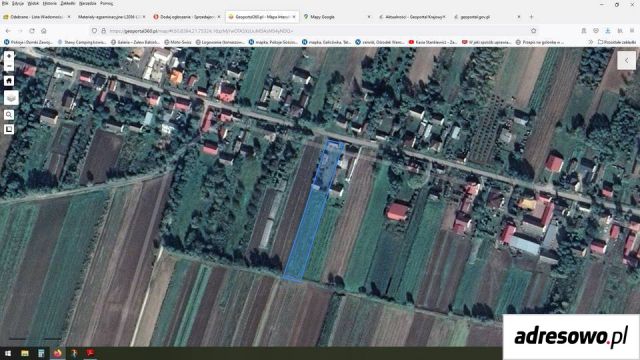Switch to the Dodaj ogłoszenie tab
The width and height of the screenshot is (640, 360).
click(x=187, y=17)
